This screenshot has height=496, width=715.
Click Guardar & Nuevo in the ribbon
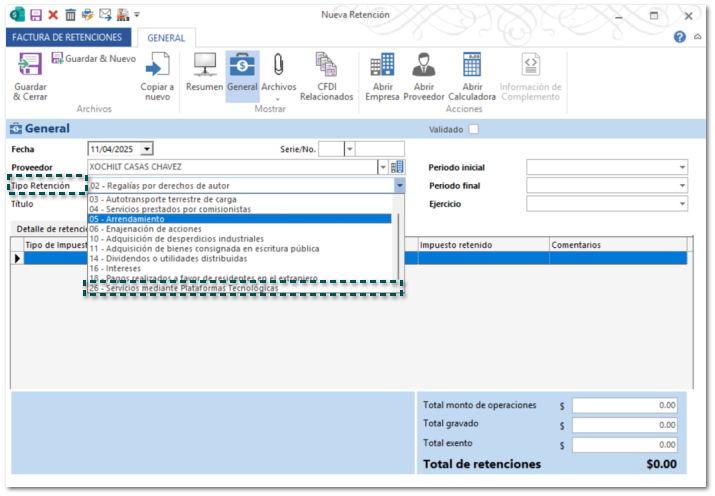click(x=93, y=59)
